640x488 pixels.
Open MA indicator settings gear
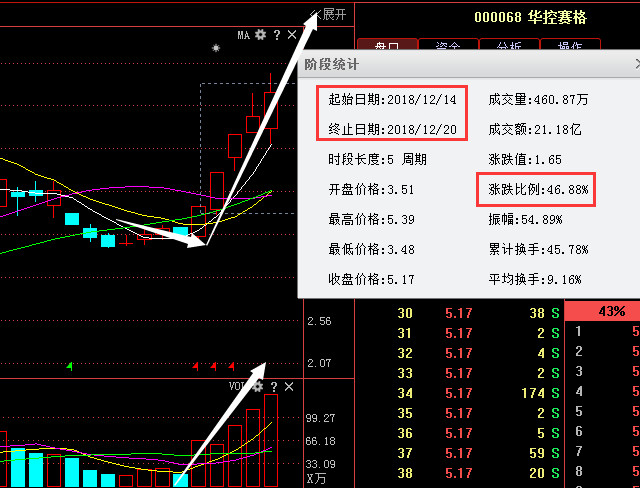pyautogui.click(x=260, y=35)
